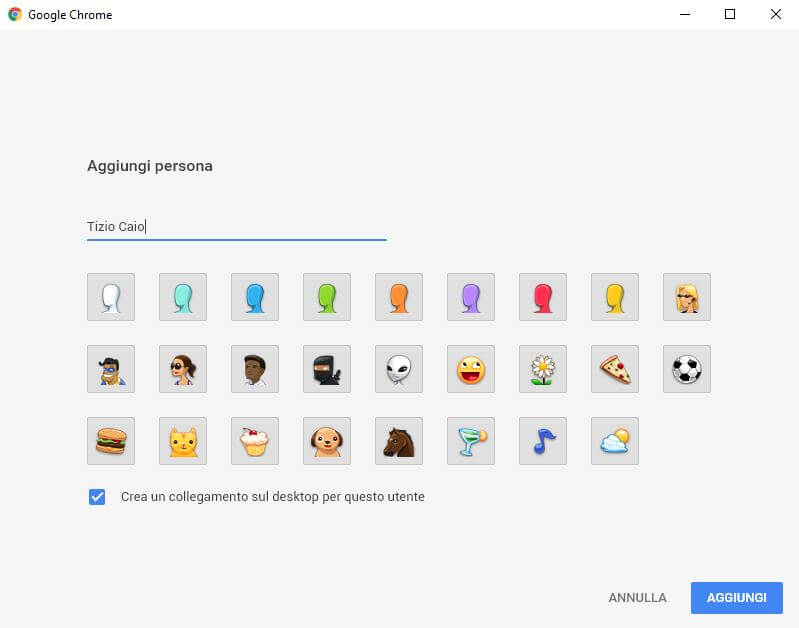Pick the pizza slice avatar
This screenshot has width=799, height=628.
pyautogui.click(x=615, y=369)
